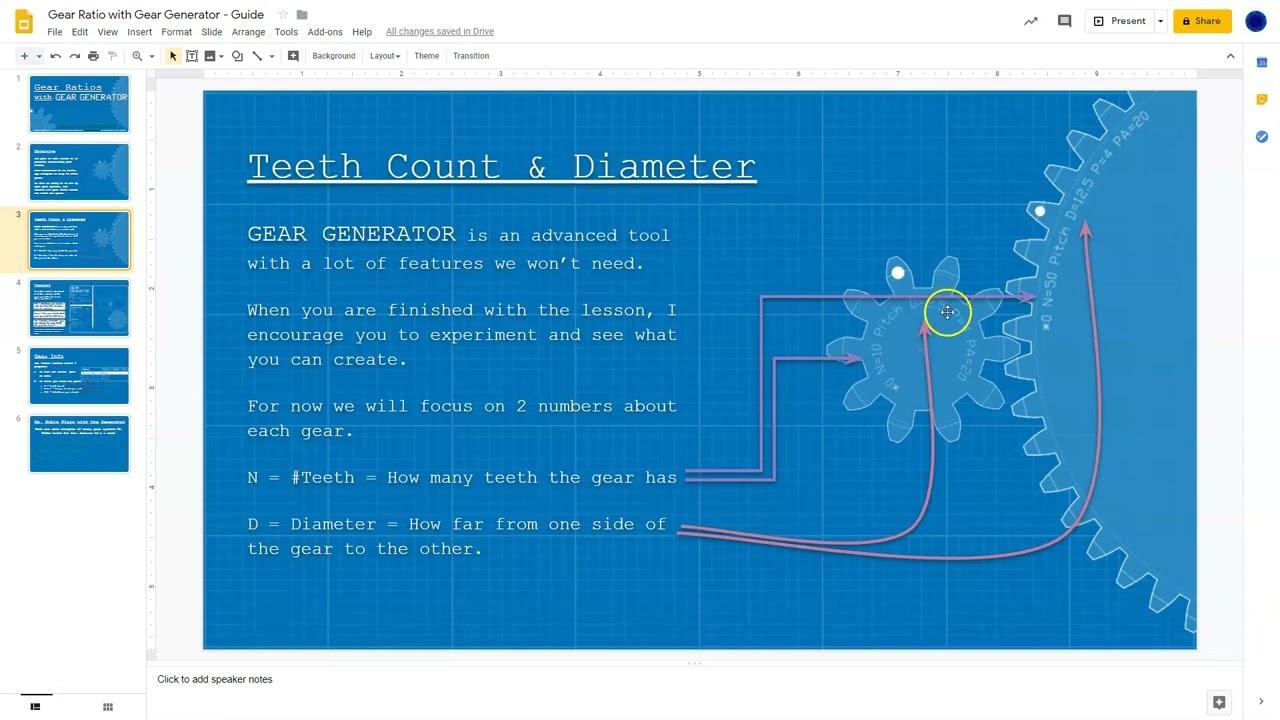Image resolution: width=1280 pixels, height=720 pixels.
Task: Click the 'D = Diameter' paragraph text
Action: click(457, 537)
